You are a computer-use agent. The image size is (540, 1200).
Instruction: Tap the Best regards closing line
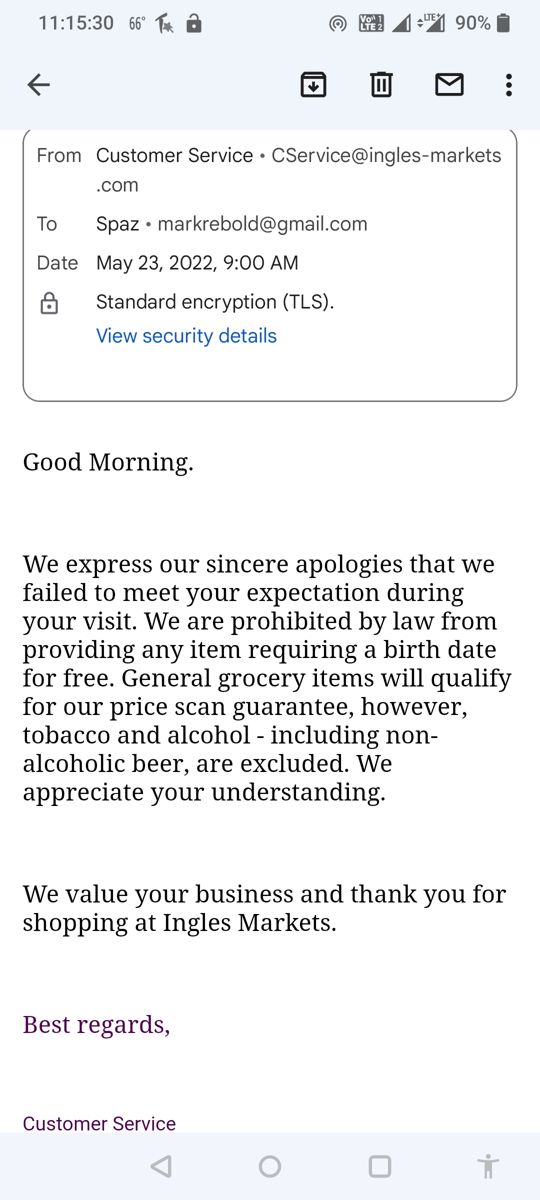(x=96, y=1025)
